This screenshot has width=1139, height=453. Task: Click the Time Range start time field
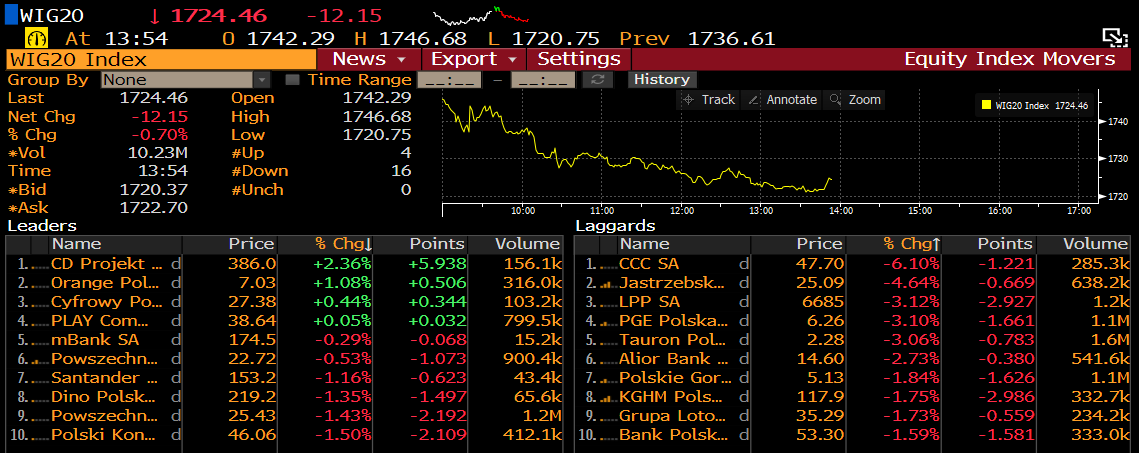(x=449, y=80)
